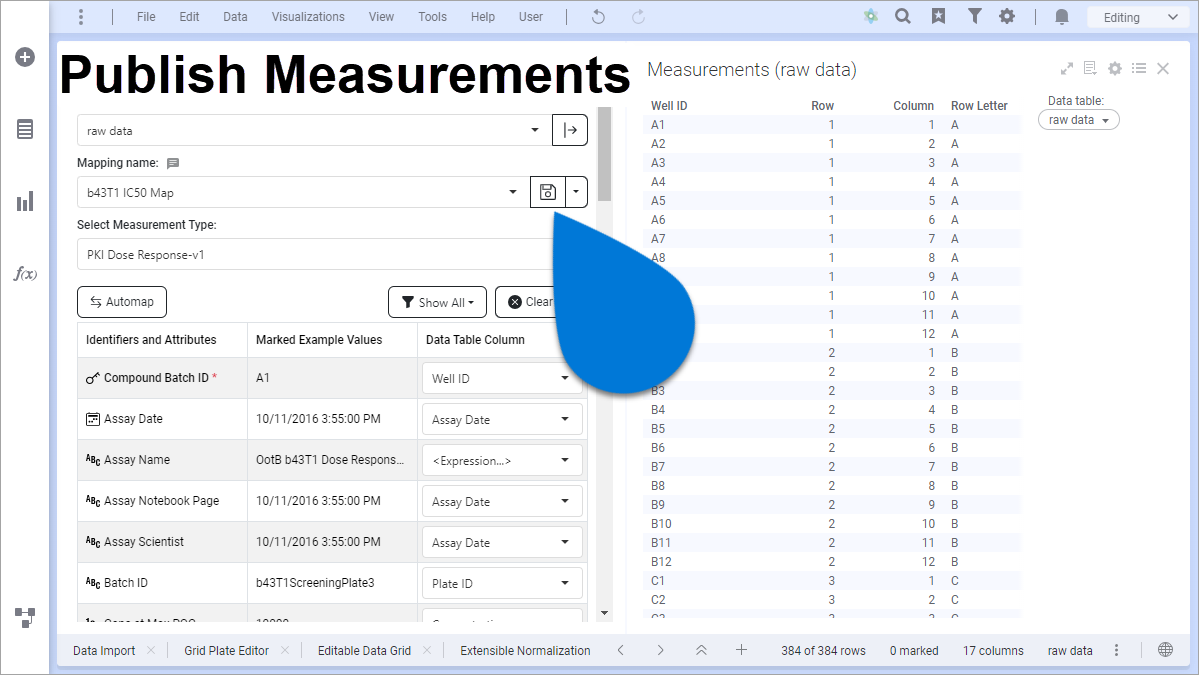Open the File menu
1199x675 pixels.
[146, 17]
